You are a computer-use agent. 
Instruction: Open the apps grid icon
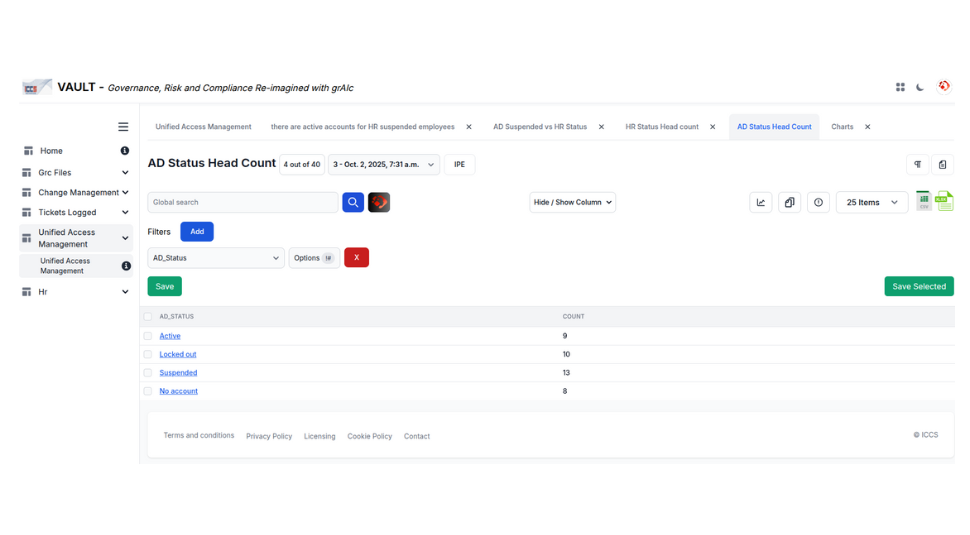900,87
